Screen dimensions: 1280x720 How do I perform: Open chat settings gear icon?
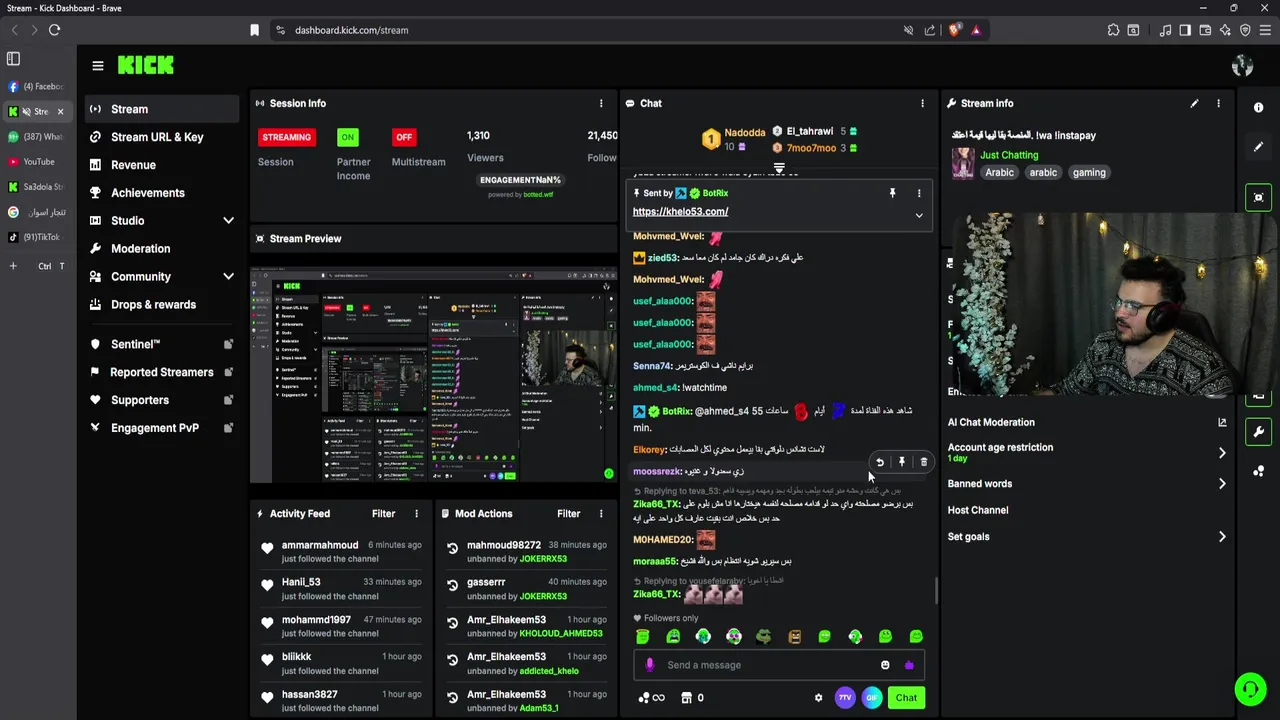[818, 698]
